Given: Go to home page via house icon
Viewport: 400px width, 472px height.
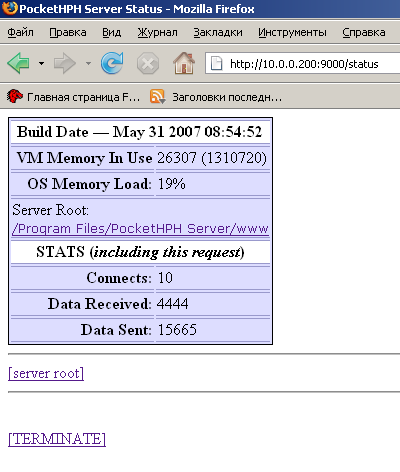Looking at the screenshot, I should click(184, 63).
